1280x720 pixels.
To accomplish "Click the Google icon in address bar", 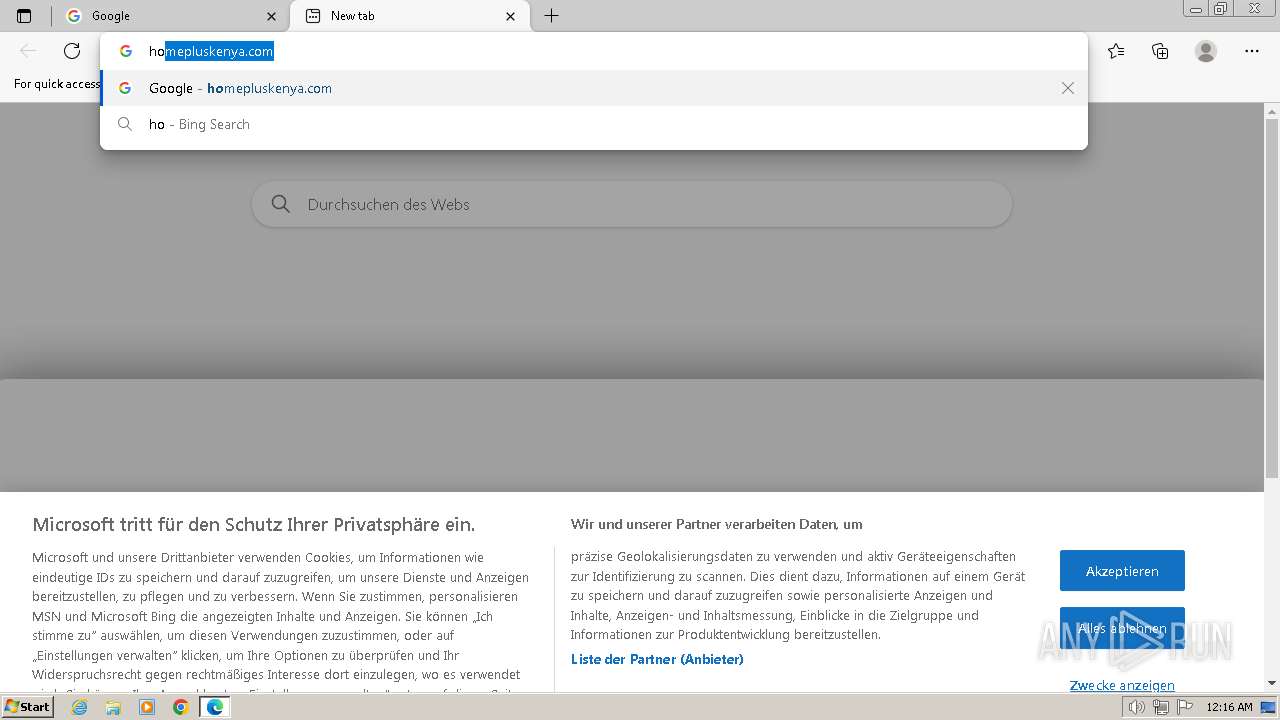I will click(x=126, y=51).
